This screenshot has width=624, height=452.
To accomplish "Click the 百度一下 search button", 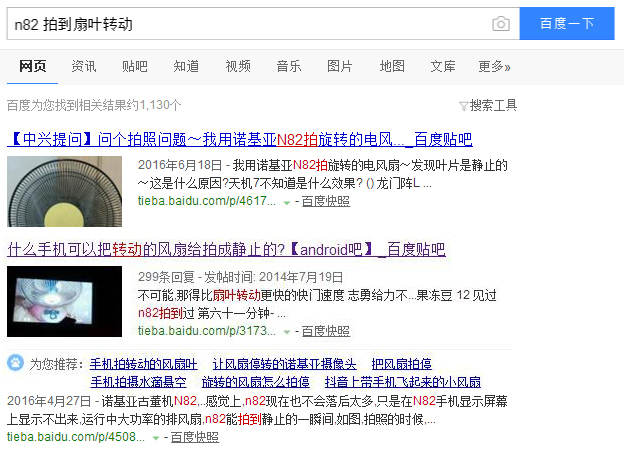I will tap(567, 23).
